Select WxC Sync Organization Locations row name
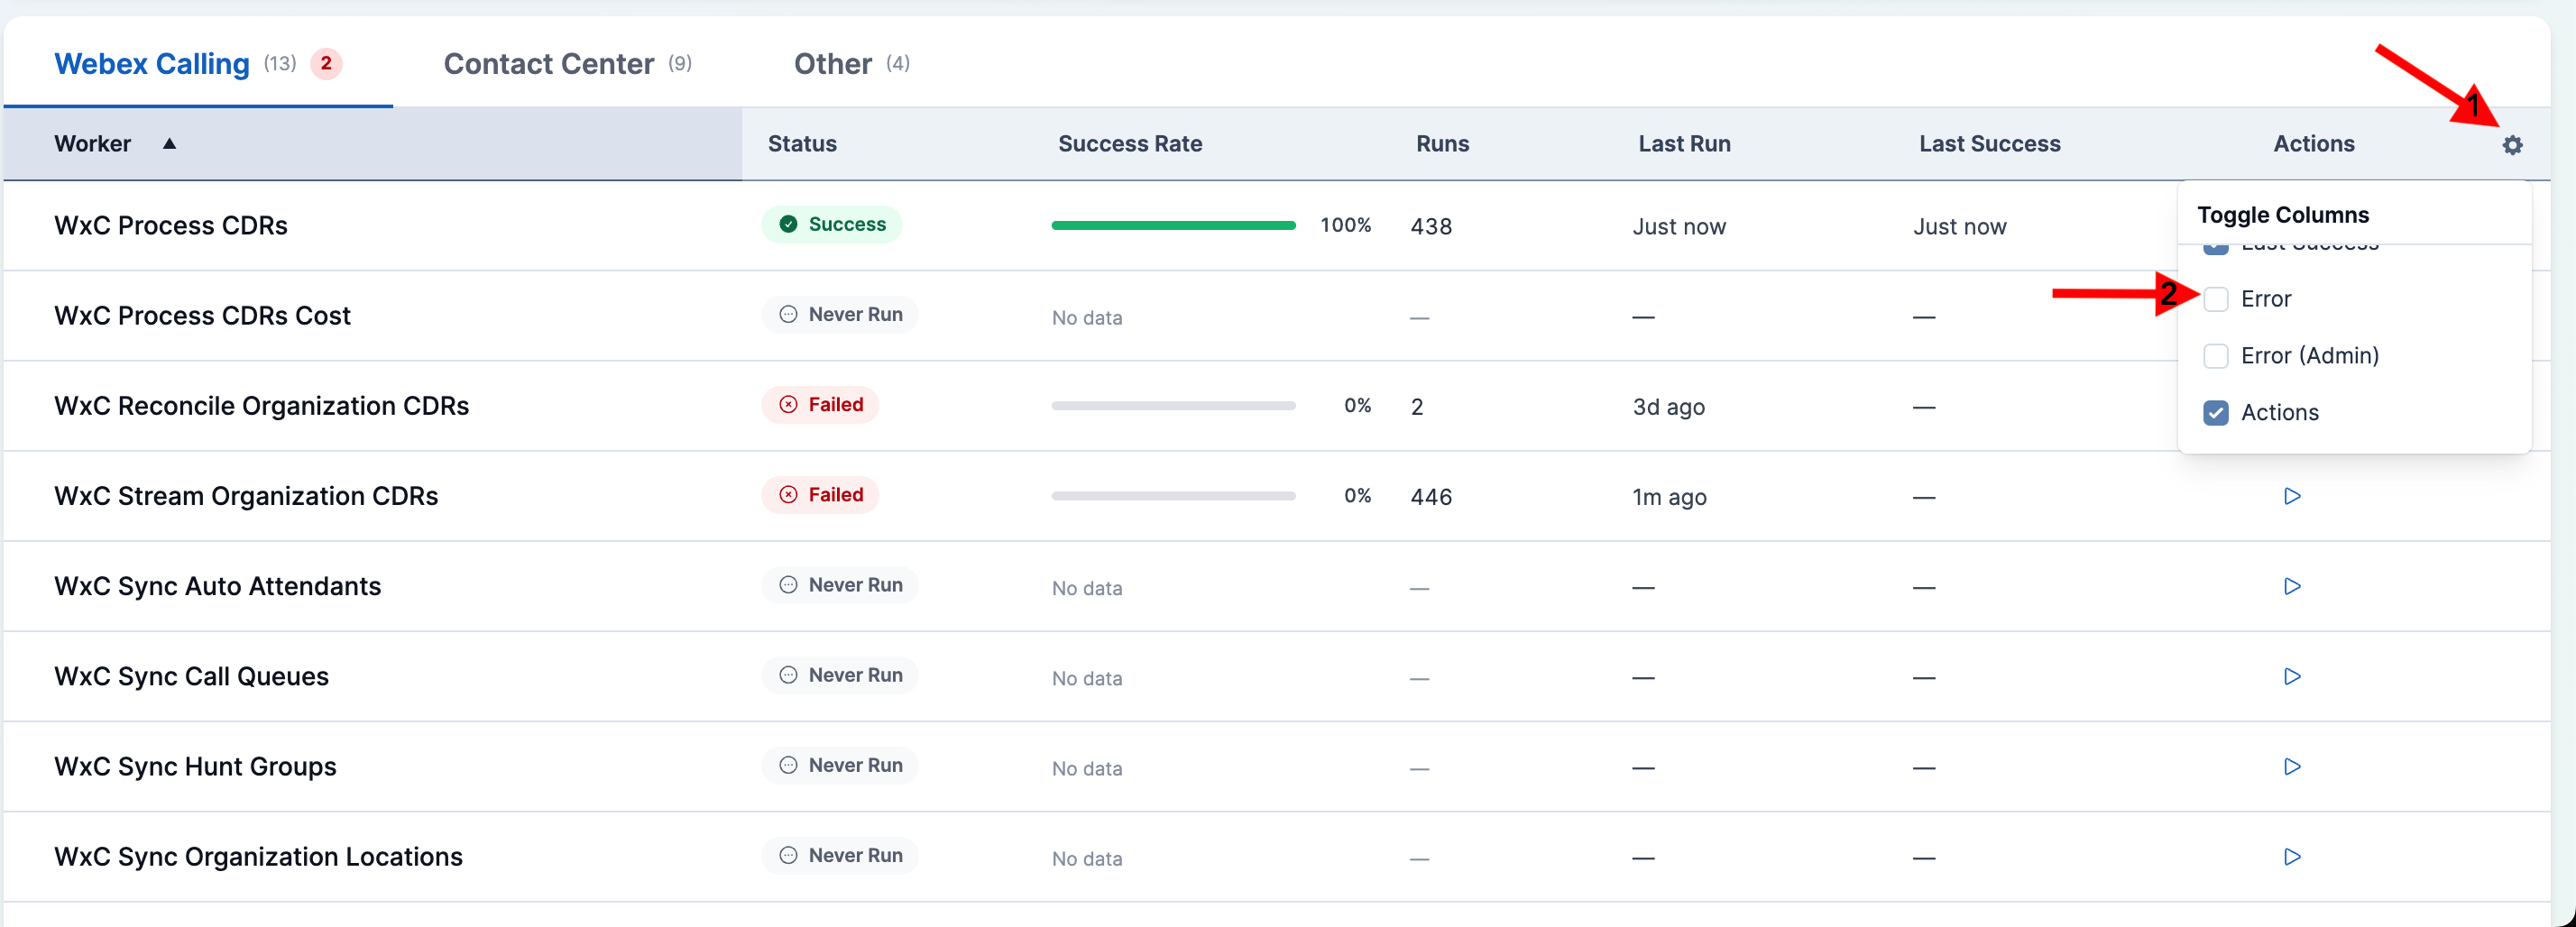 pyautogui.click(x=258, y=856)
